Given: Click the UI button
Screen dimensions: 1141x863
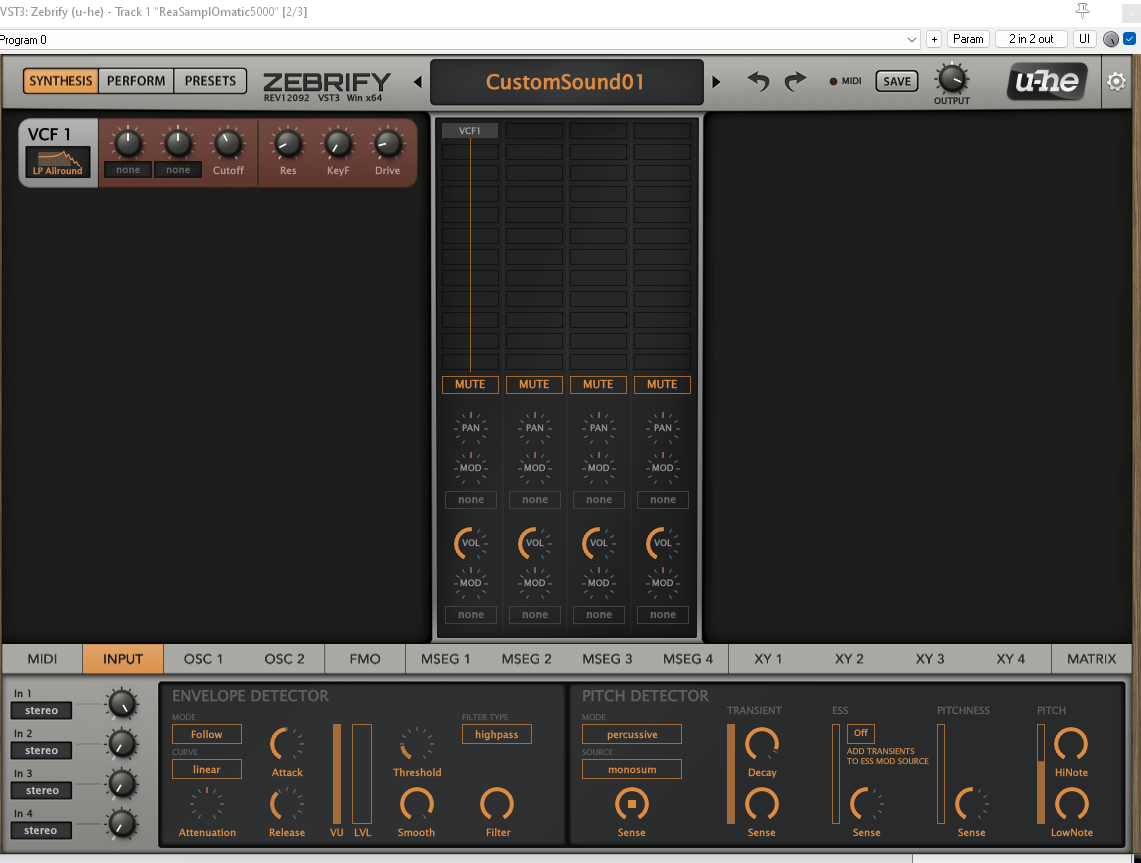Looking at the screenshot, I should pyautogui.click(x=1084, y=39).
